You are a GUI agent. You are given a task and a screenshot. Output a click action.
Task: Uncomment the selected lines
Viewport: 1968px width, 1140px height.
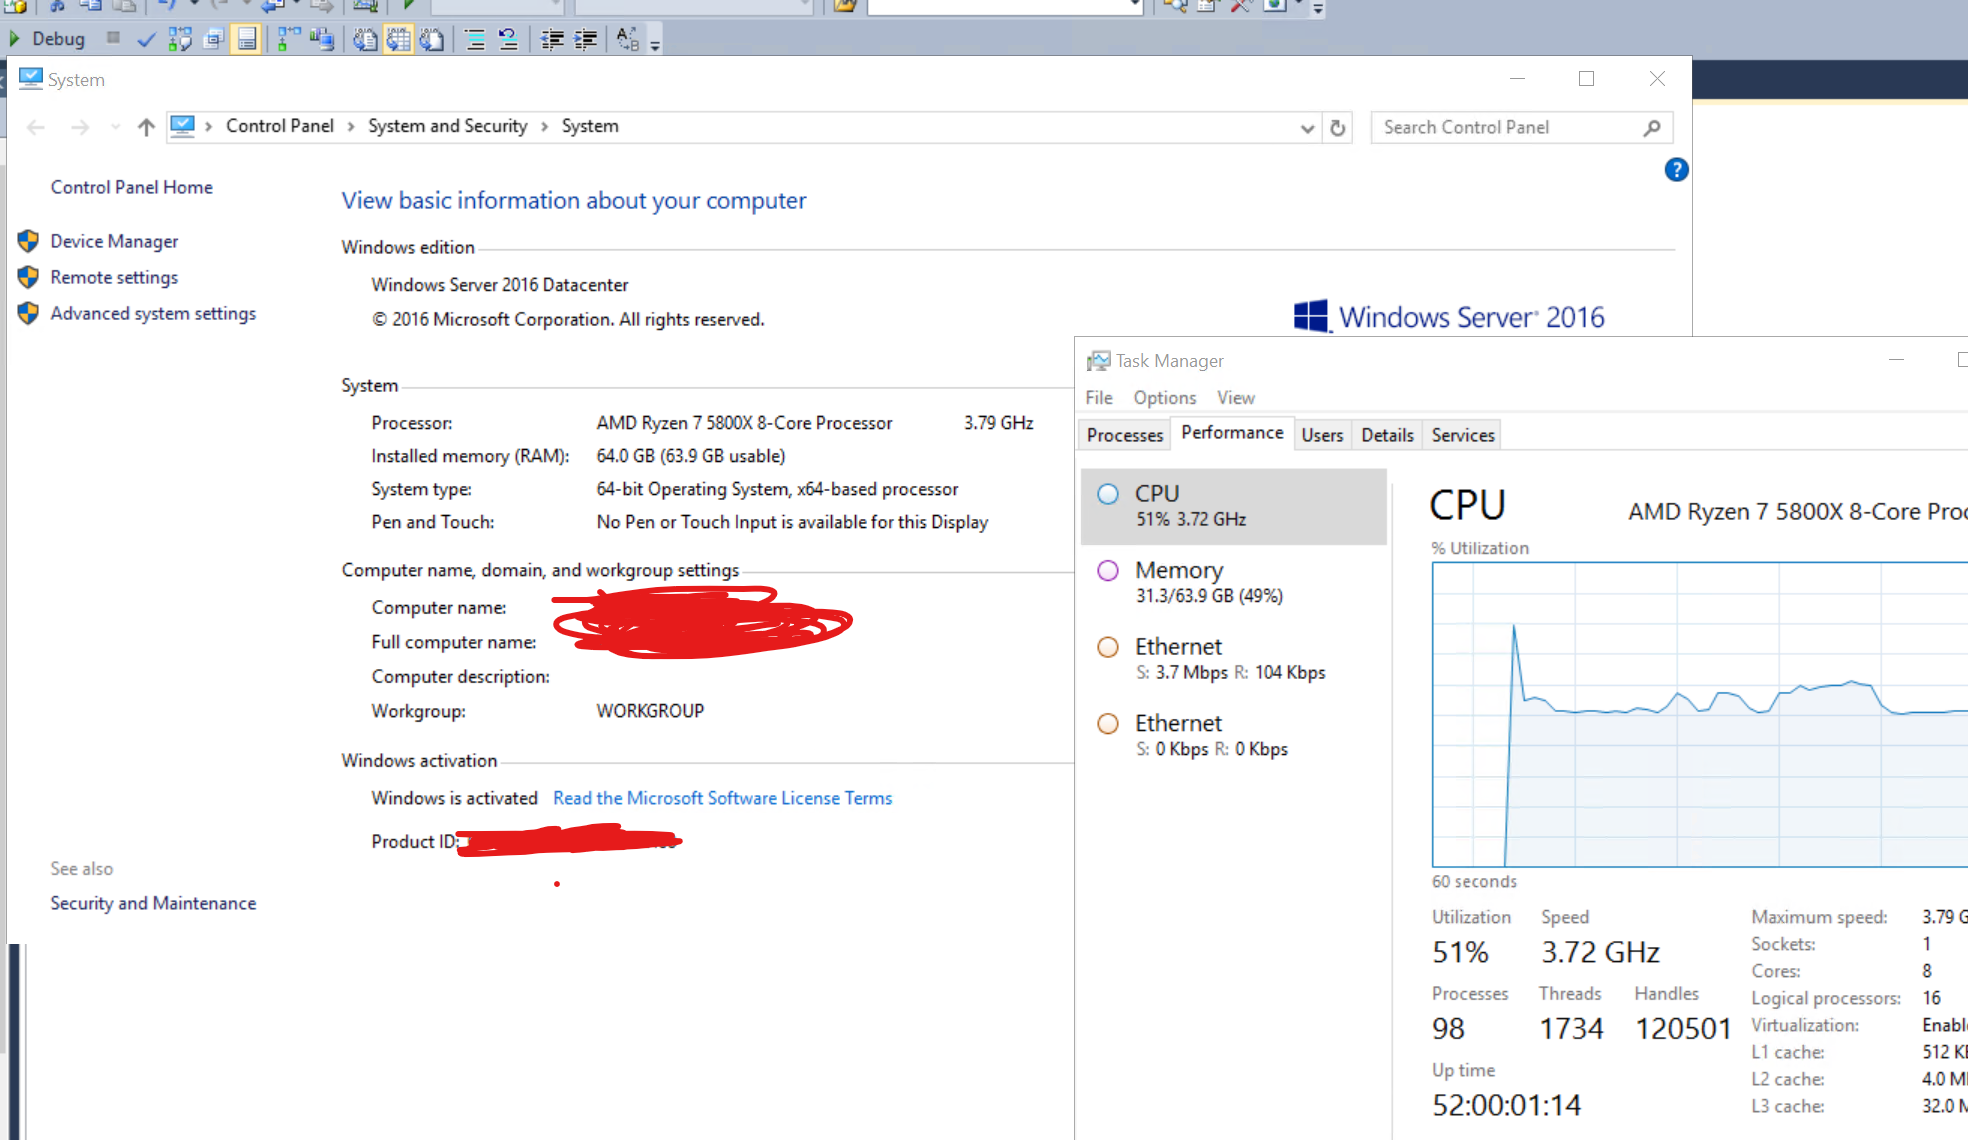coord(508,39)
